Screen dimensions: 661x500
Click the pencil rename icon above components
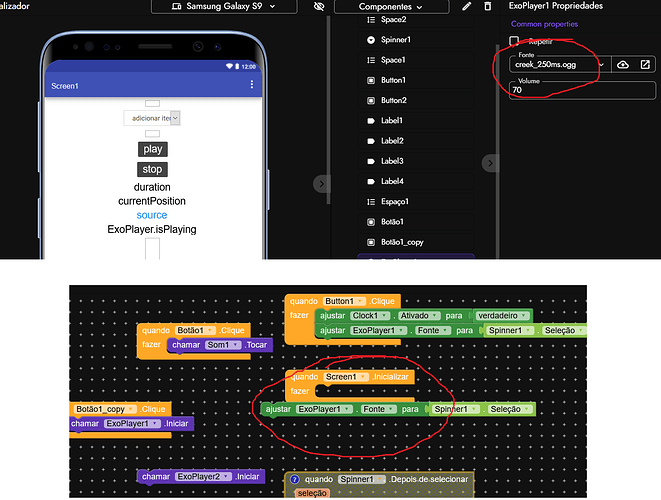(x=466, y=6)
